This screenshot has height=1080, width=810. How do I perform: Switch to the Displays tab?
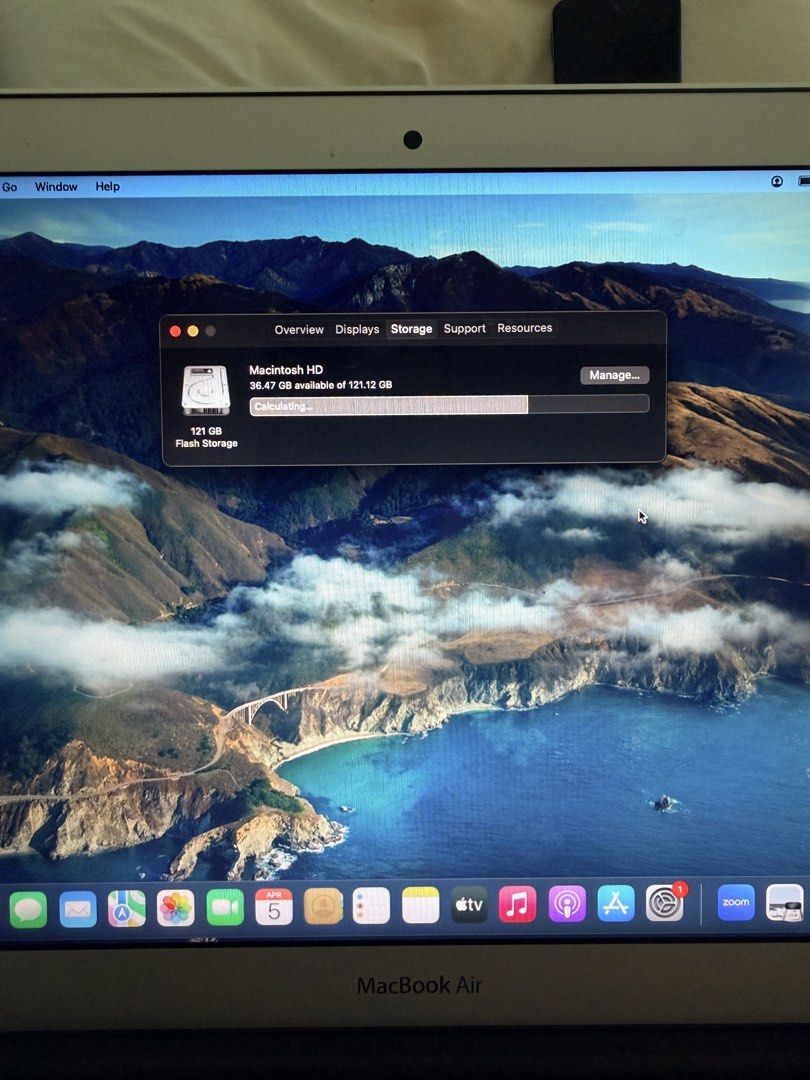tap(357, 329)
